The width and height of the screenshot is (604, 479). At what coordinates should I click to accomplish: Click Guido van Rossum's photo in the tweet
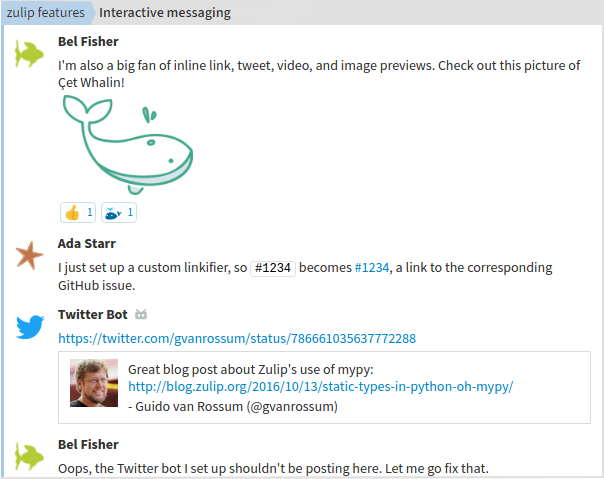94,382
